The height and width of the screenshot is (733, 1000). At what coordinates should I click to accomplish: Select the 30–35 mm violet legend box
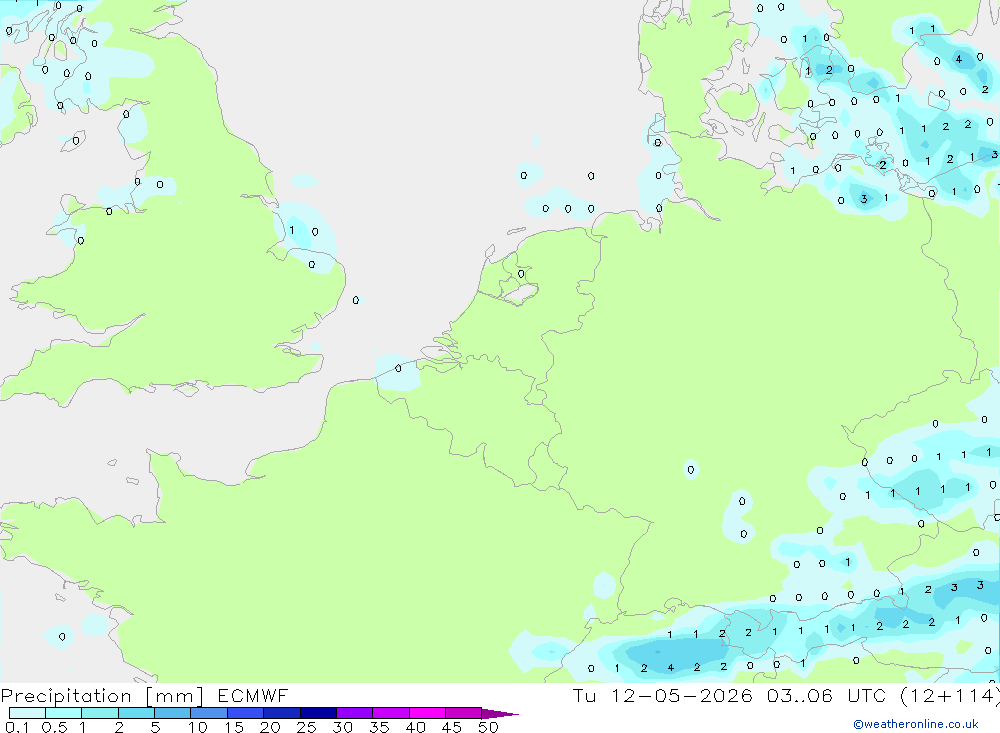(354, 713)
